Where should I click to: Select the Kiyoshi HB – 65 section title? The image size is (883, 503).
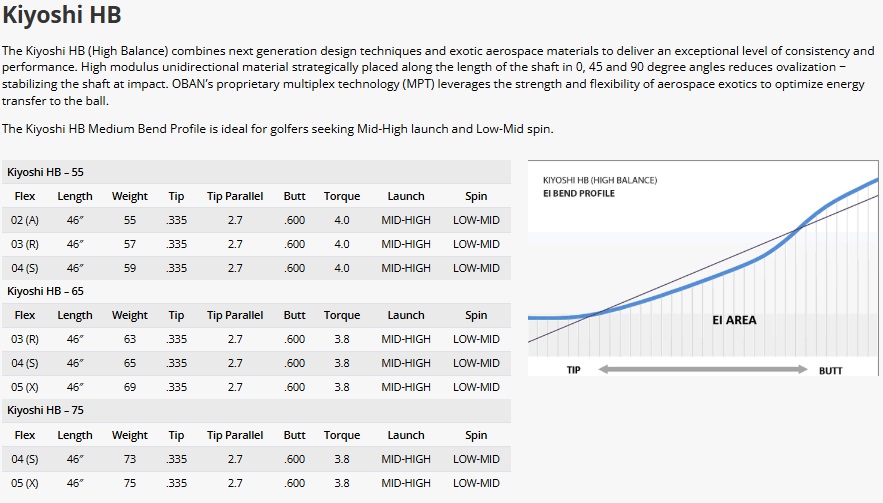pos(45,291)
